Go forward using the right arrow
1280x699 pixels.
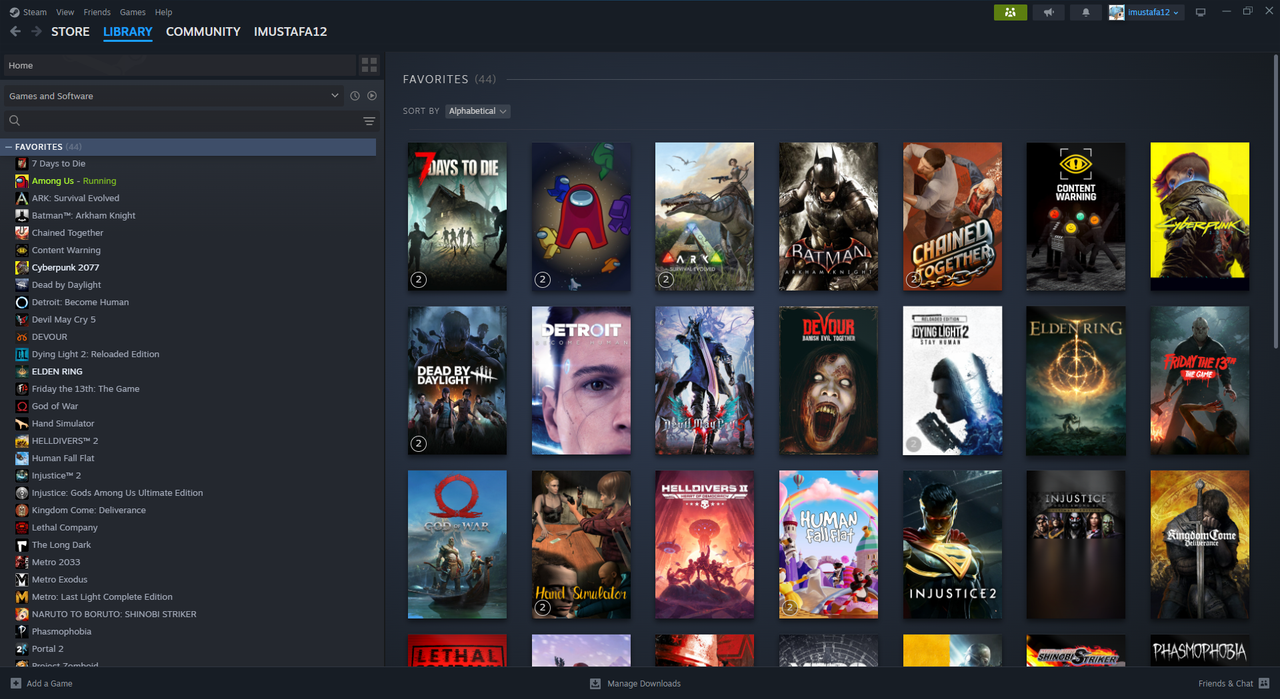[36, 32]
